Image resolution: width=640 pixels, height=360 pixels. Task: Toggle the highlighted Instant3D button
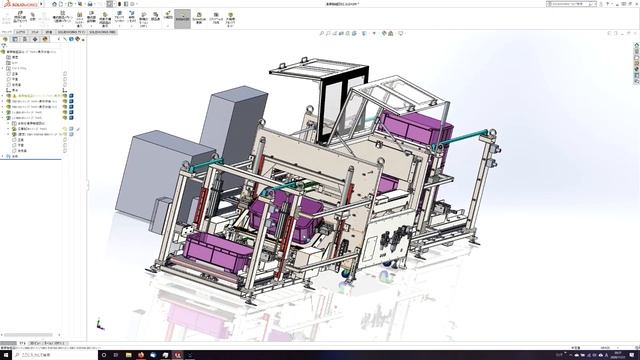(182, 19)
